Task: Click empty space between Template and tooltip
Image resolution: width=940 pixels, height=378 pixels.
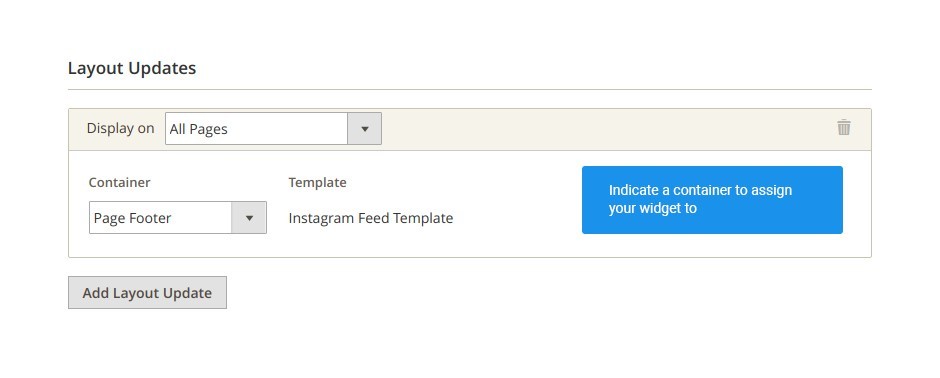Action: tap(517, 200)
